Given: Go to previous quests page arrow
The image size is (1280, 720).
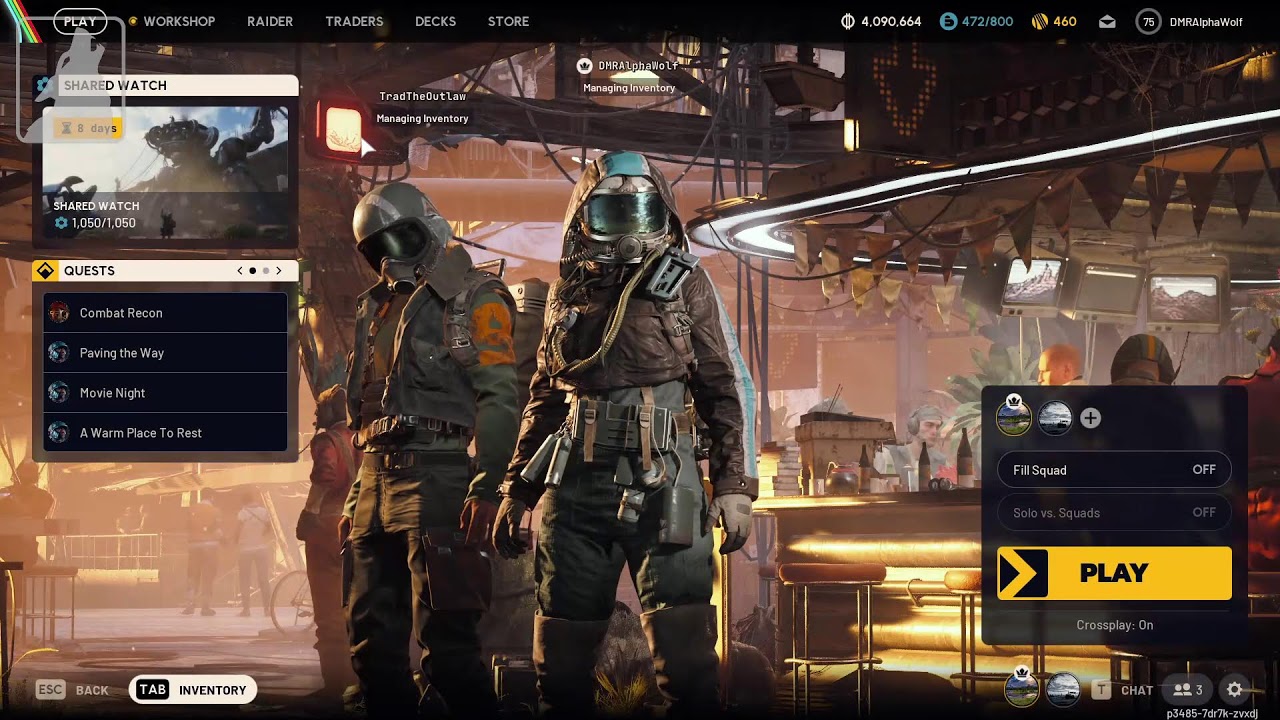Looking at the screenshot, I should [240, 271].
